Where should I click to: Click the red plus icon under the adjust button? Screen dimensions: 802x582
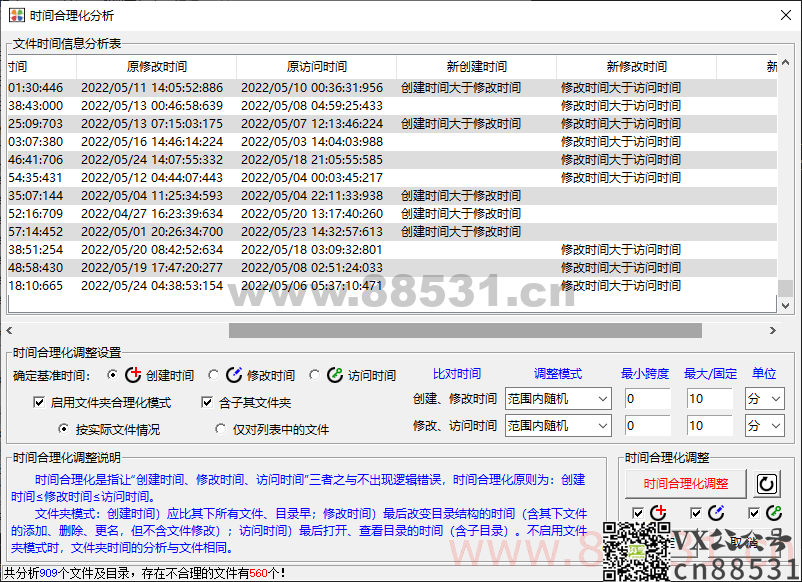(x=658, y=512)
